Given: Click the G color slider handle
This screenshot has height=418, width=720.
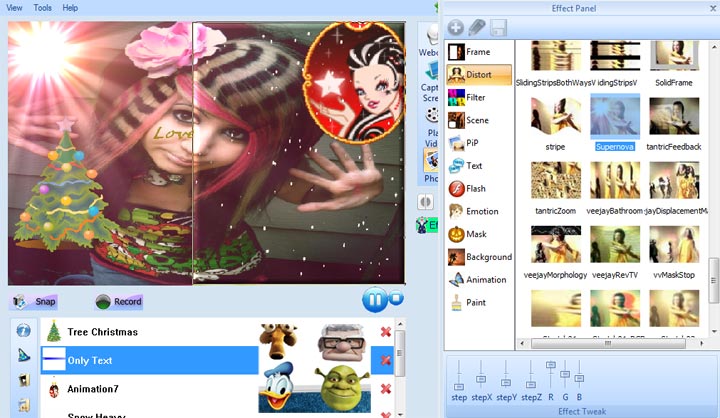Looking at the screenshot, I should tap(565, 374).
